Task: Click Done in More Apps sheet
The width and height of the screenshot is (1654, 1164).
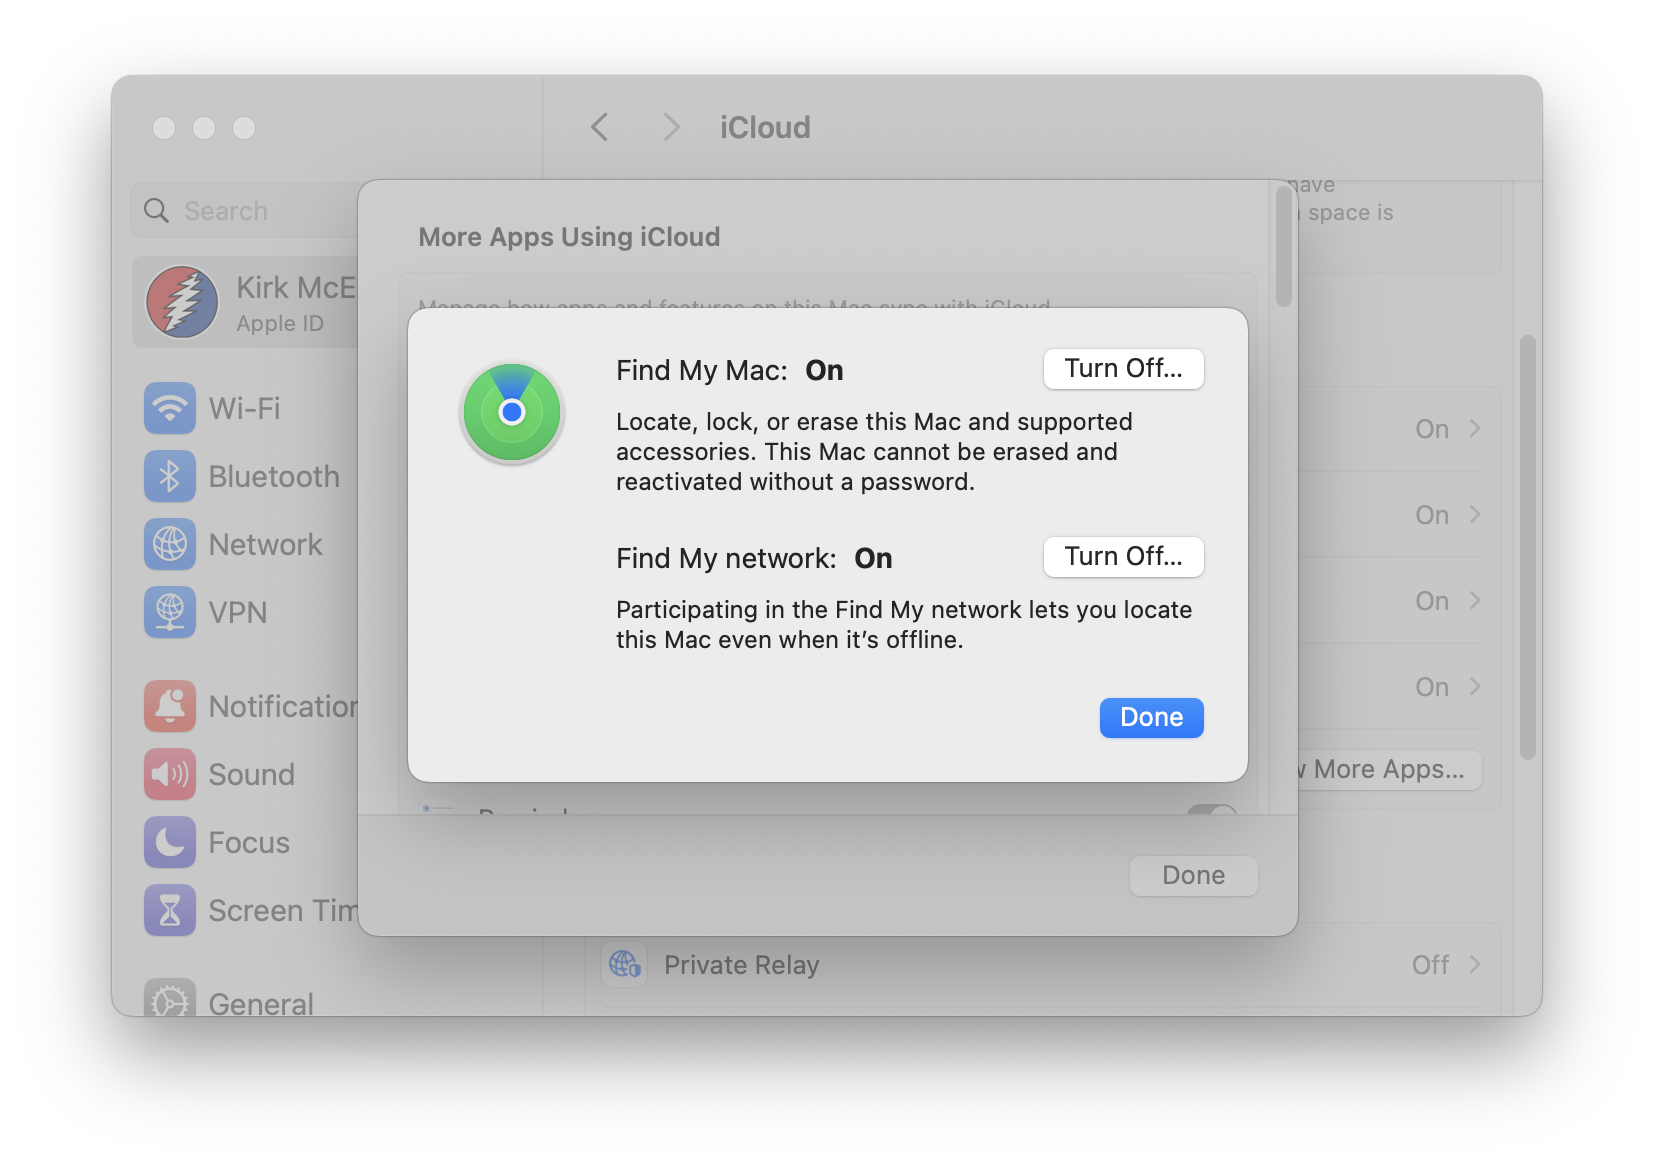Action: (x=1192, y=875)
